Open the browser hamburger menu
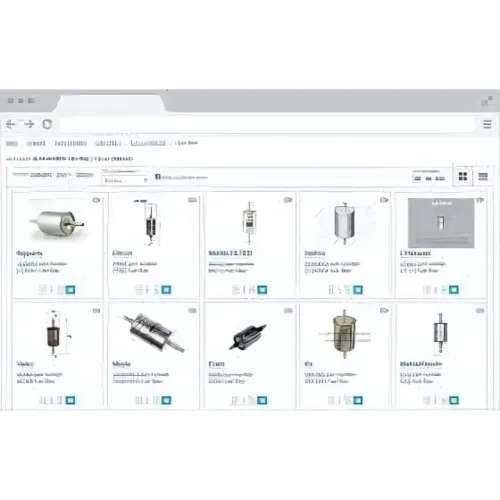 (487, 124)
